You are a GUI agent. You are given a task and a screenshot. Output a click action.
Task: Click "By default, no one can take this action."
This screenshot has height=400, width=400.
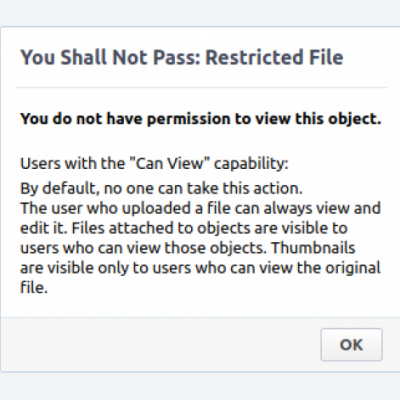pyautogui.click(x=161, y=188)
